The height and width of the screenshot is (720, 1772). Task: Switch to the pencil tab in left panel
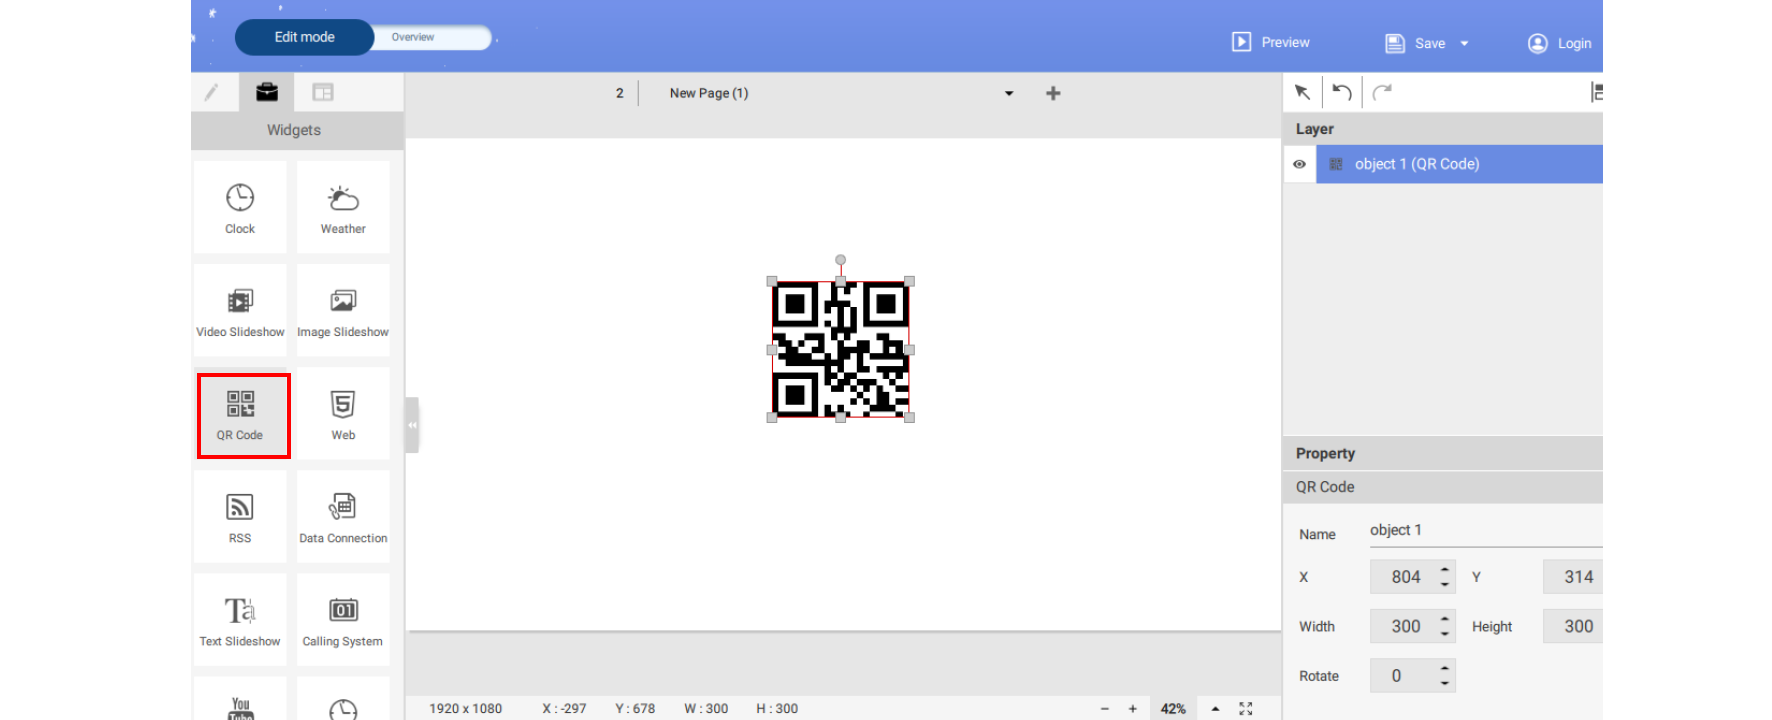pyautogui.click(x=212, y=92)
